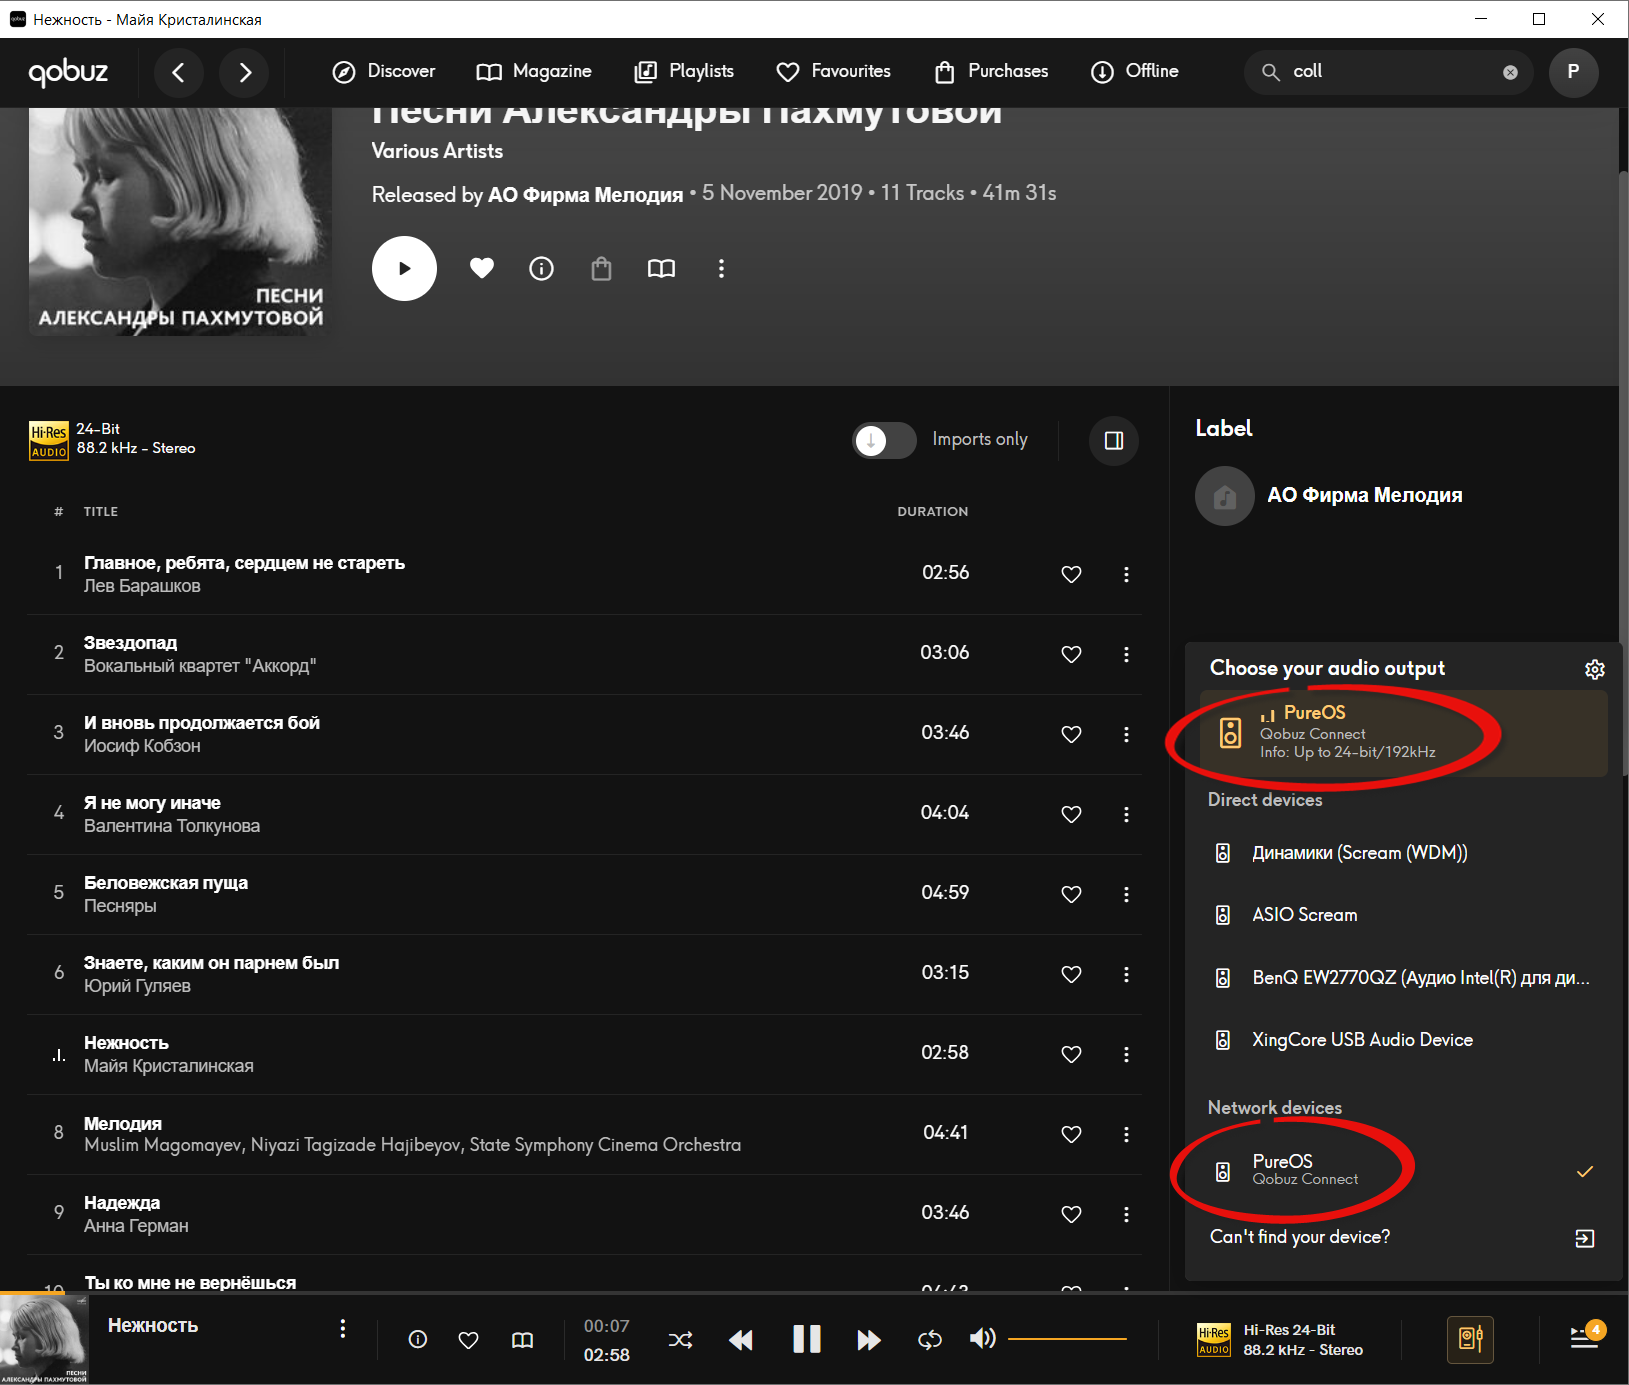Toggle shuffle playback
This screenshot has height=1385, width=1629.
pos(680,1340)
